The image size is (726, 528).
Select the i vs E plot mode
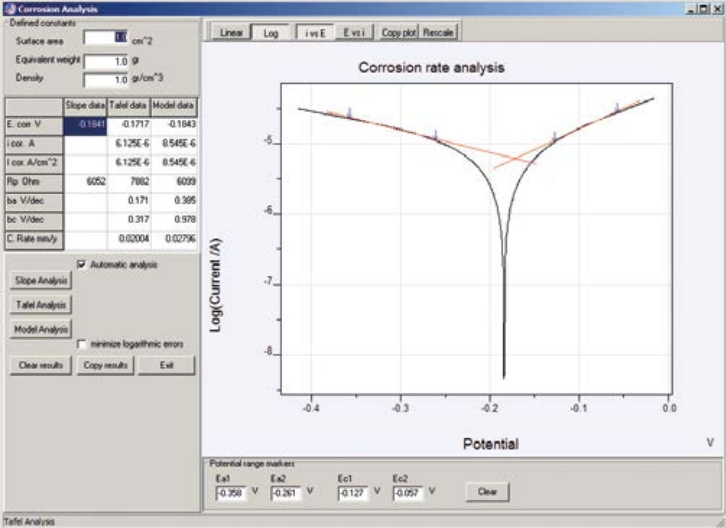(315, 32)
